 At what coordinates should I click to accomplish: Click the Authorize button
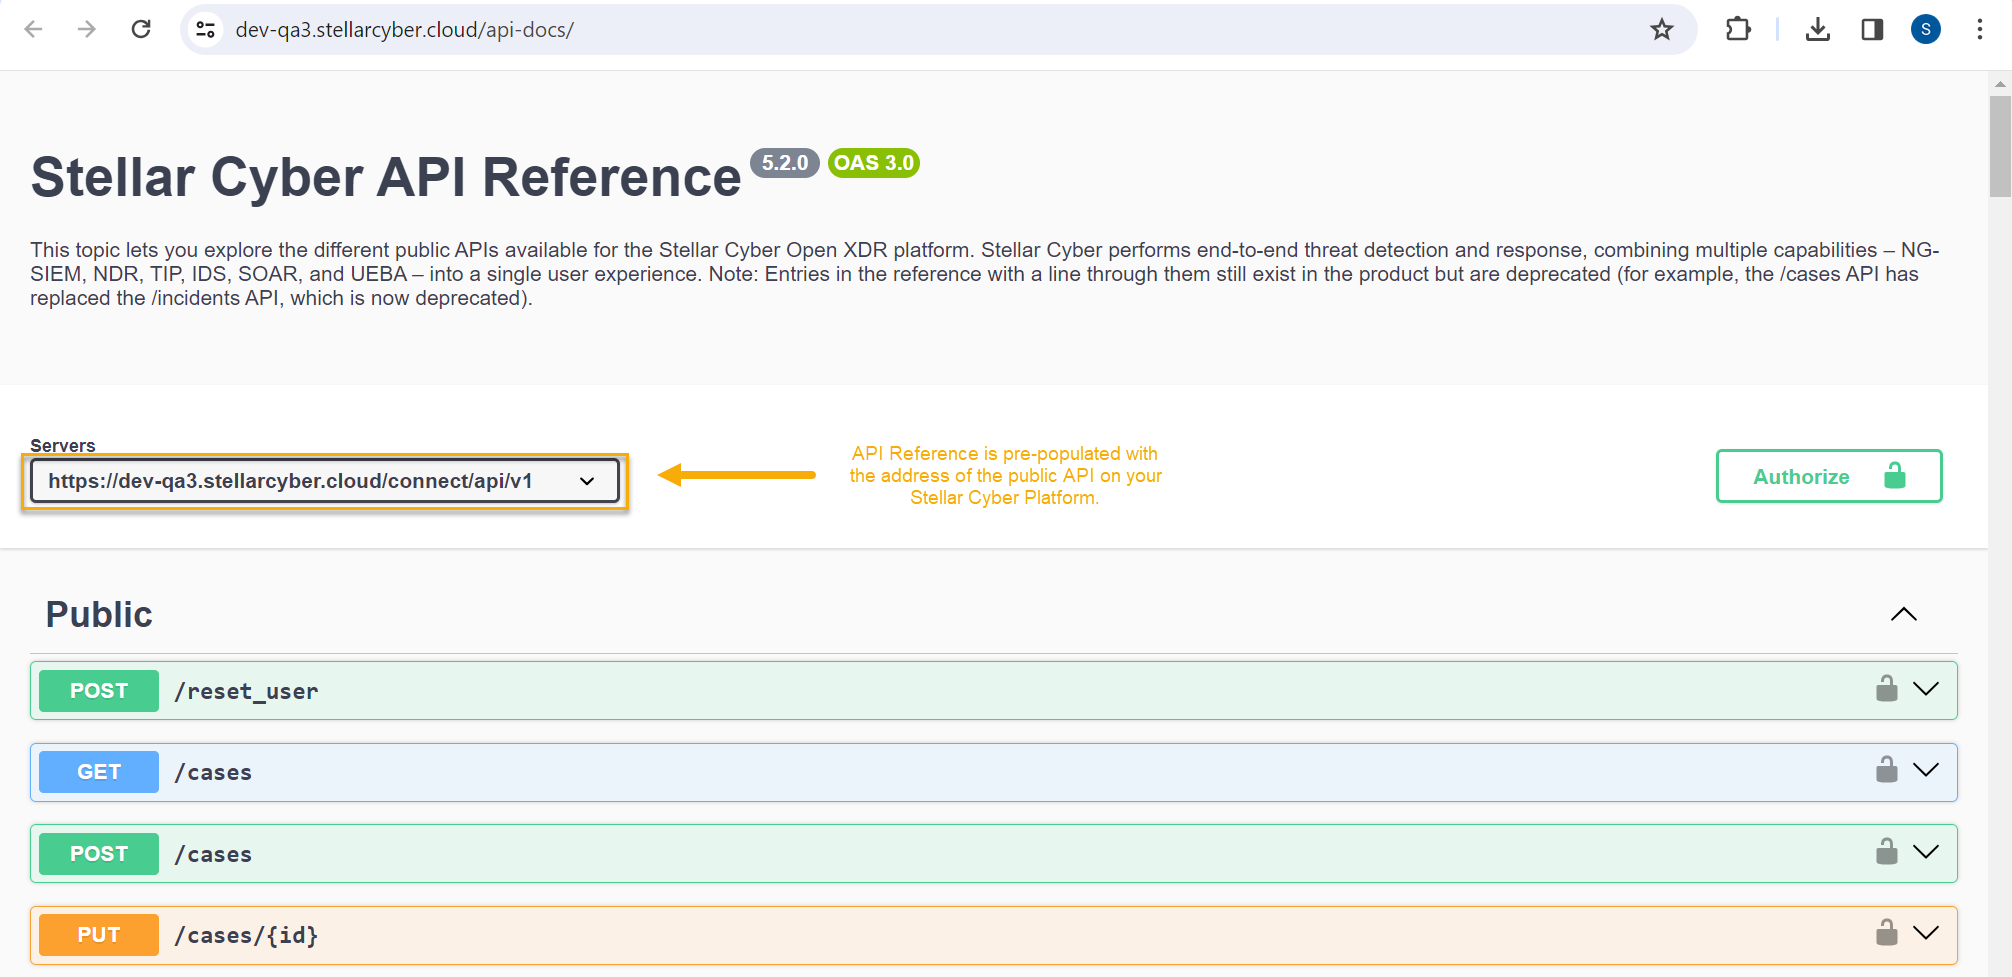(x=1828, y=477)
